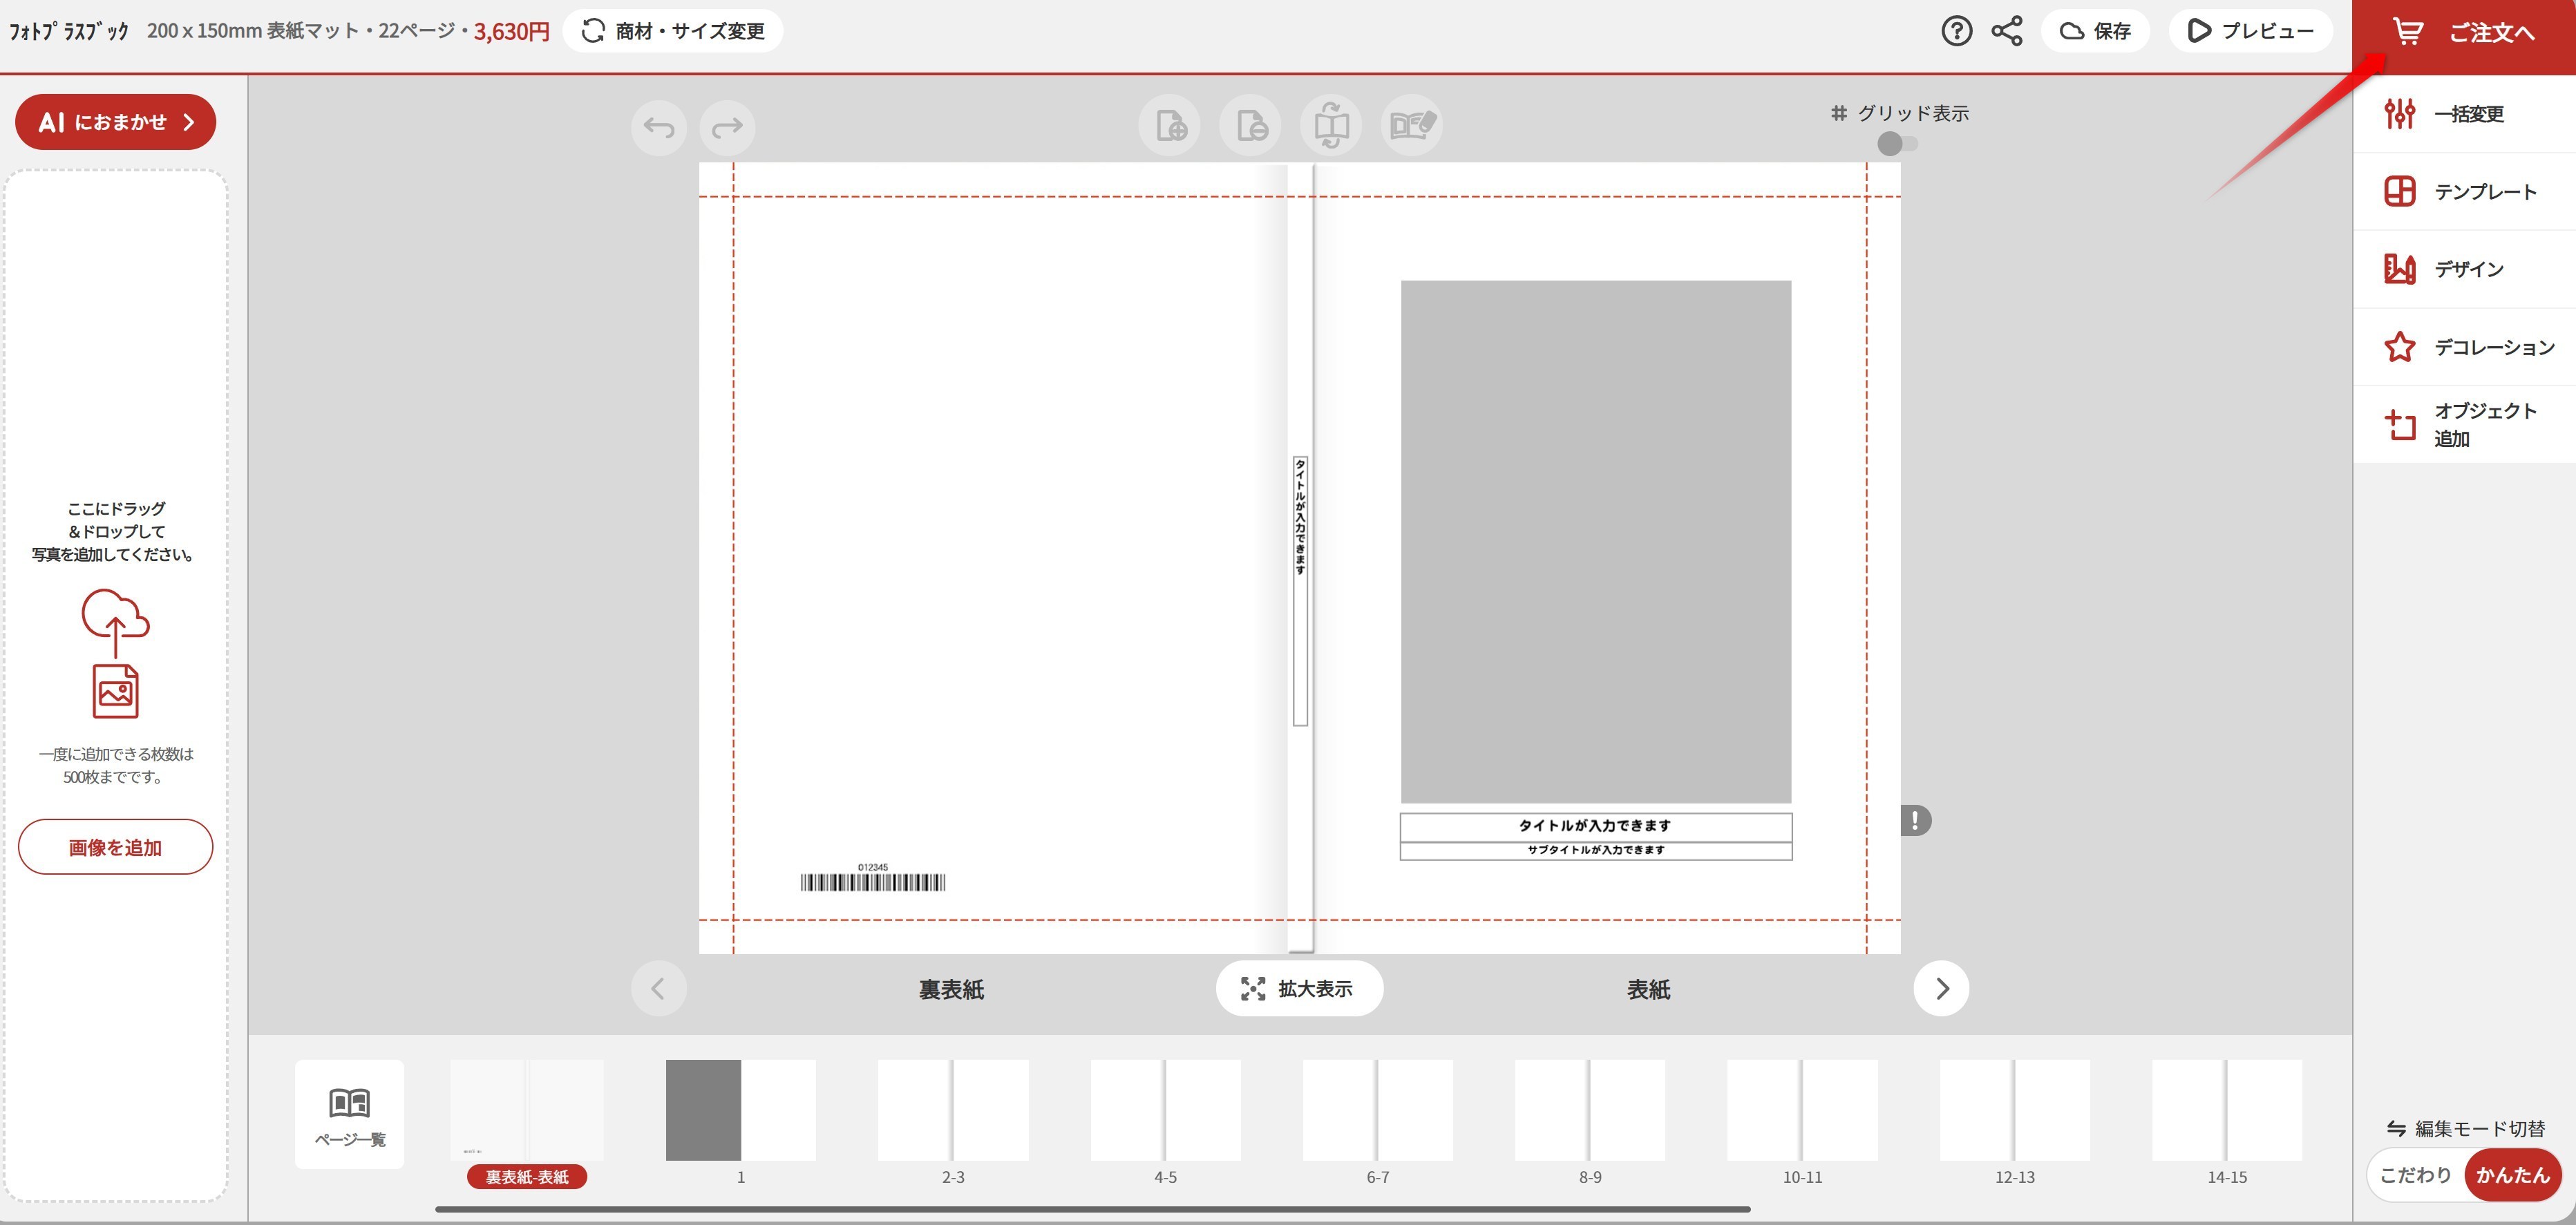Click the テンプレート layout icon
Viewport: 2576px width, 1225px height.
pos(2399,191)
